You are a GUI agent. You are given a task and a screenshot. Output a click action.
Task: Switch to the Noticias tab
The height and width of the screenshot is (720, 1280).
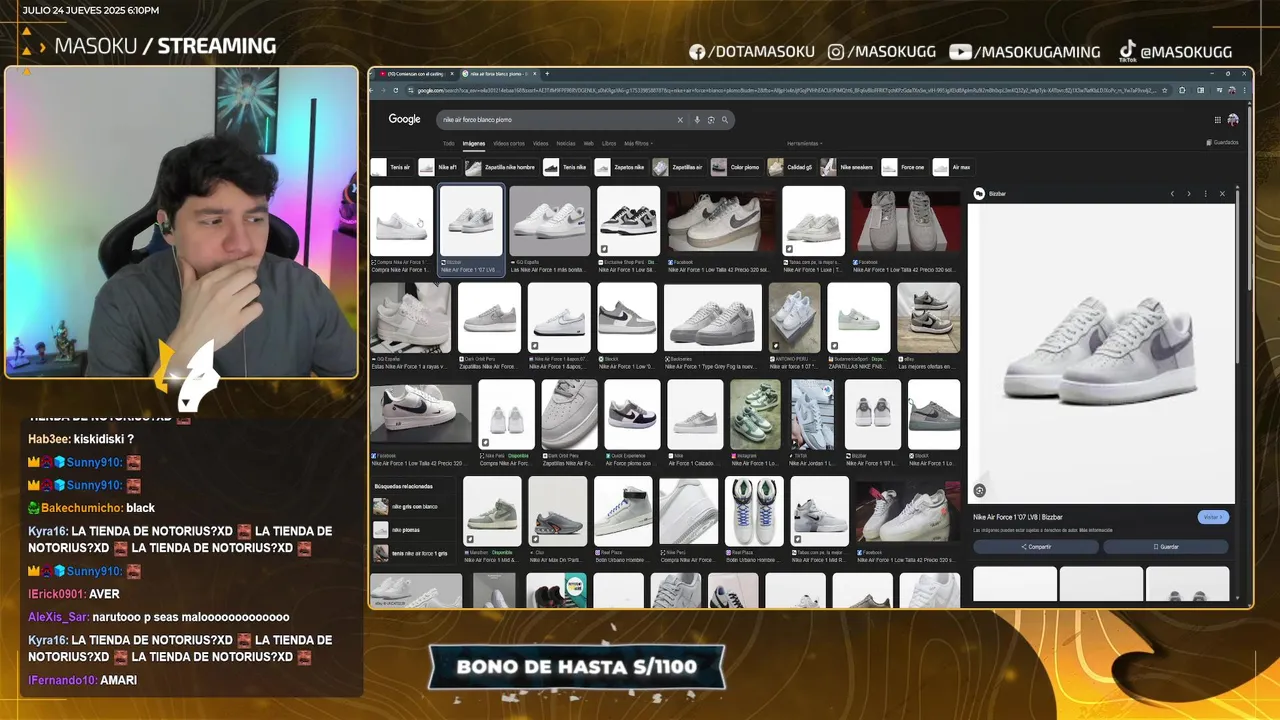pyautogui.click(x=566, y=144)
